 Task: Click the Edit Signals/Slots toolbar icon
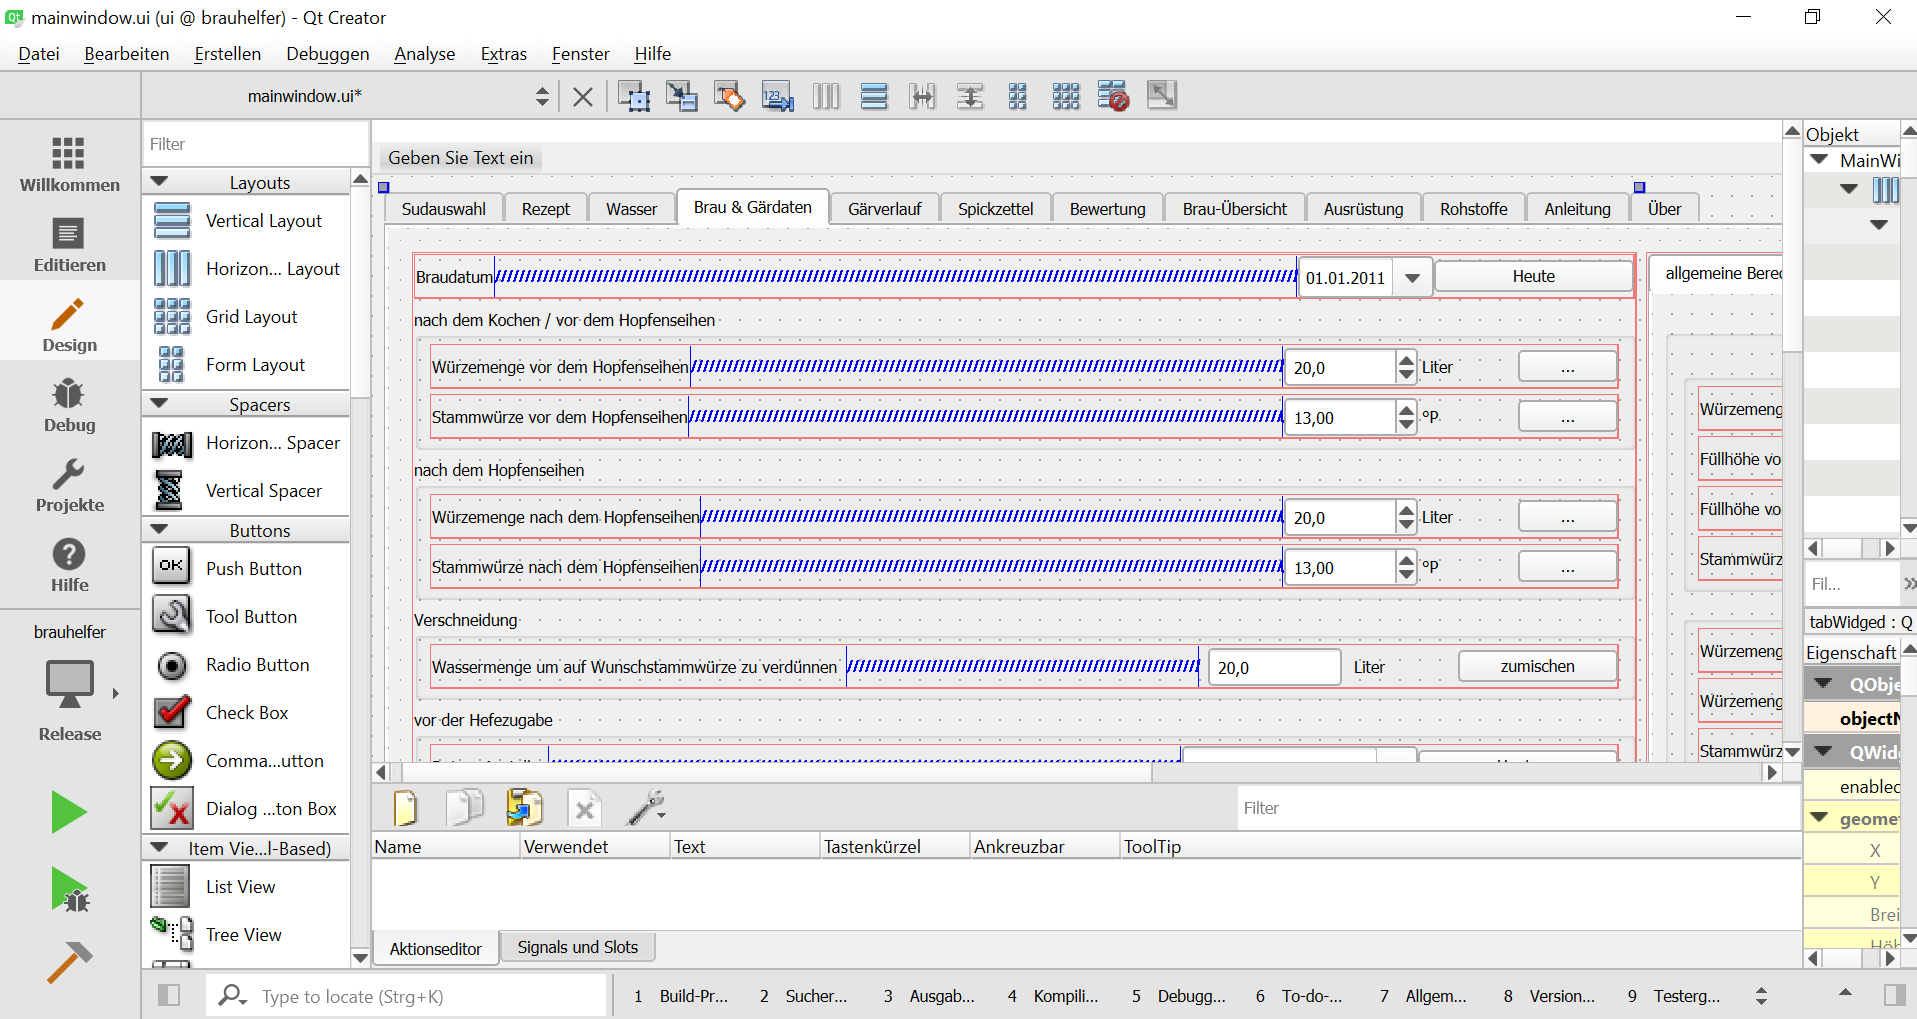tap(681, 96)
